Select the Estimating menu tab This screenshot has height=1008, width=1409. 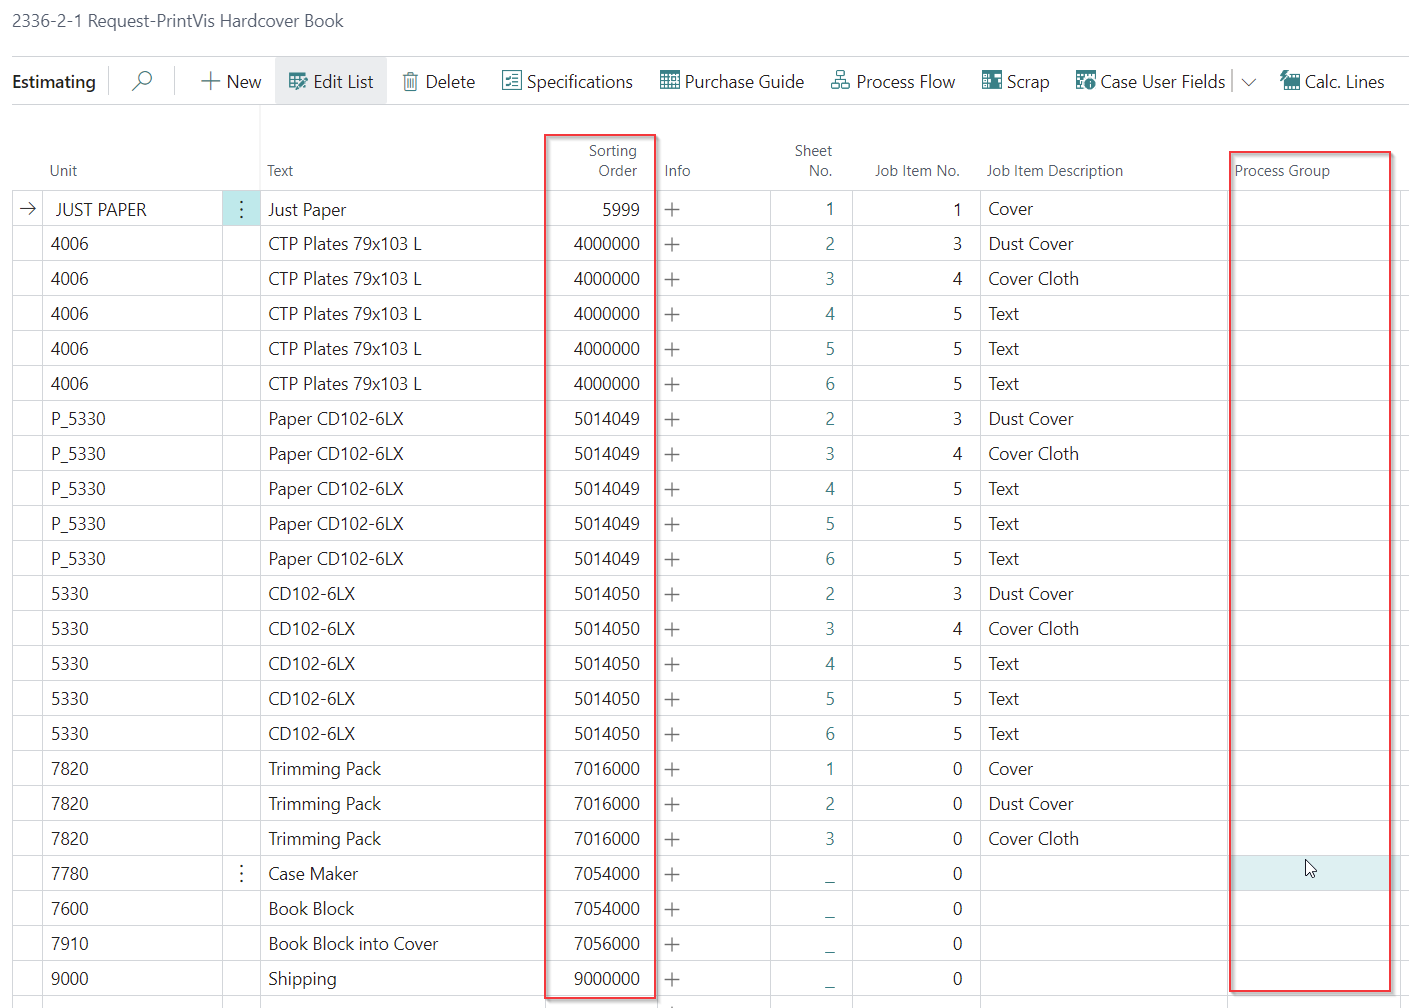coord(54,82)
